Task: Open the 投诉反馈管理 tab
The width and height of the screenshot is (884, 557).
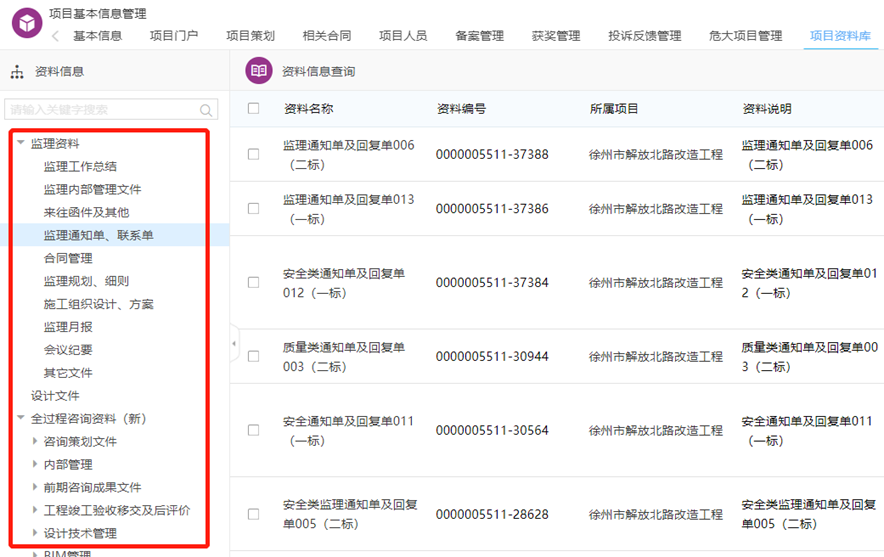Action: pos(644,36)
